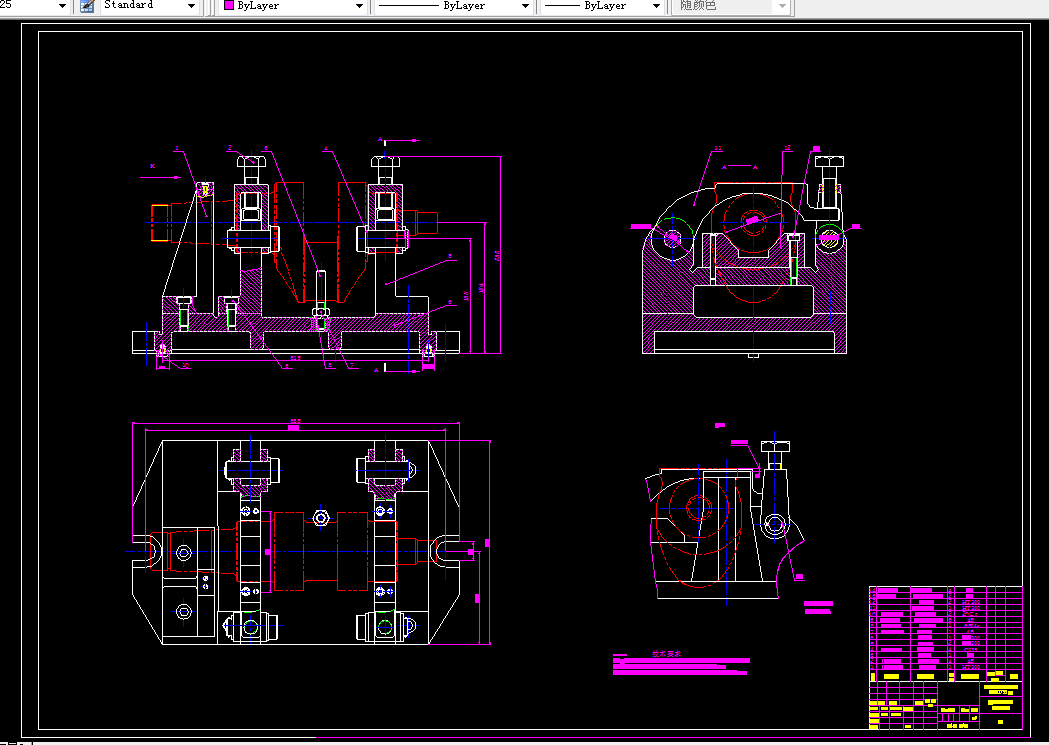
Task: Click the greyed-out 随颜色 plot style box
Action: (731, 5)
